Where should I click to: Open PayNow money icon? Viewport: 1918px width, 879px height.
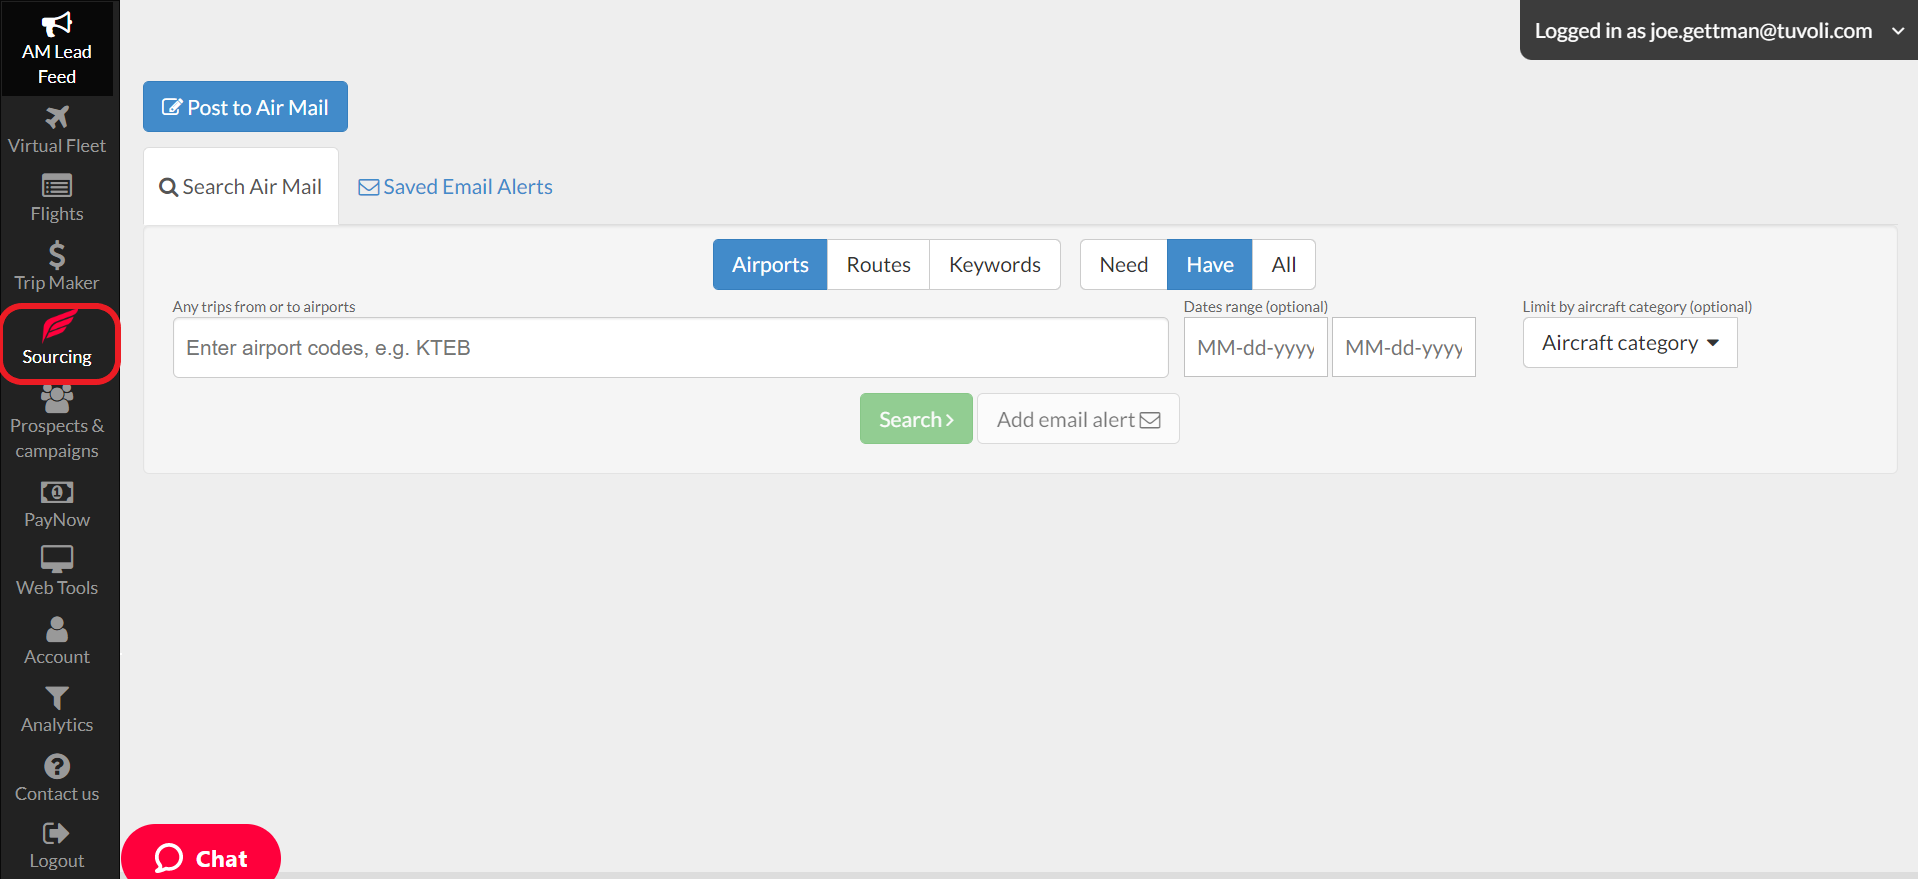pos(57,492)
